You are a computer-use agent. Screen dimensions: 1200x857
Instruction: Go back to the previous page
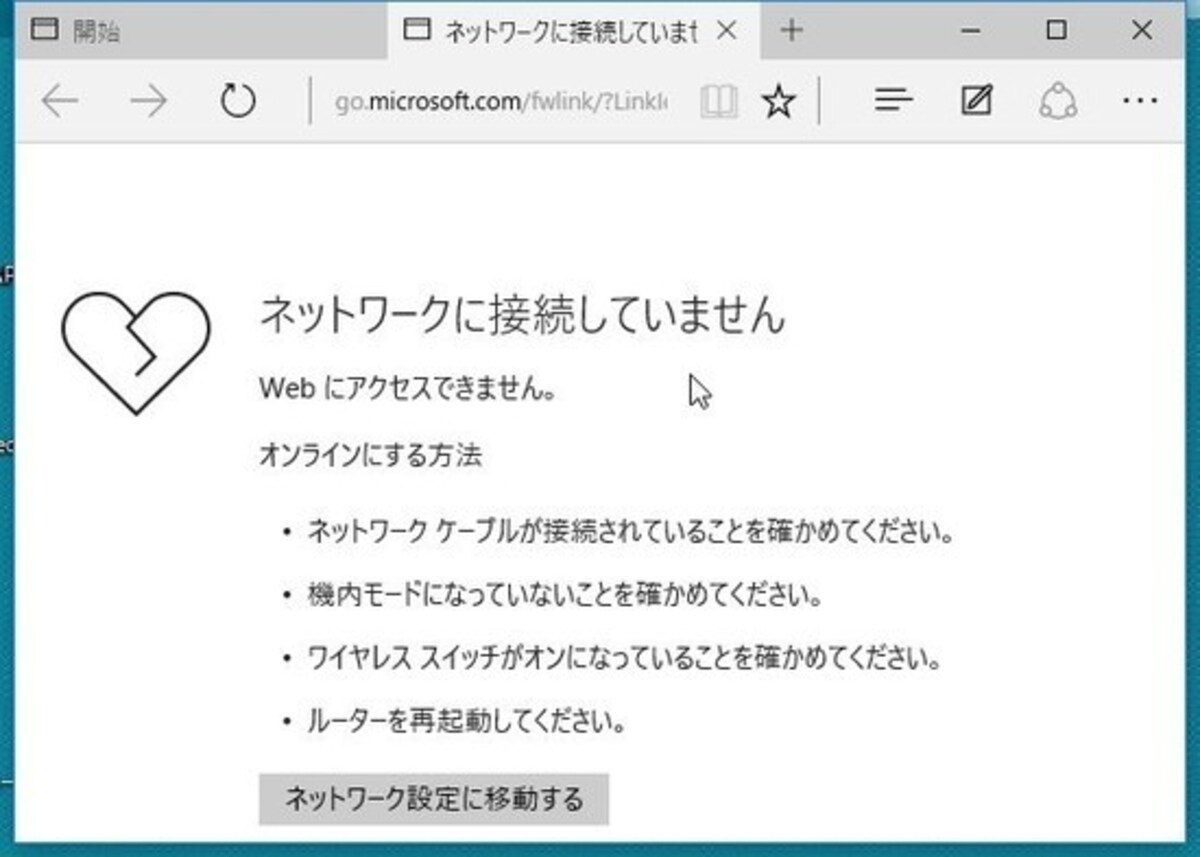click(x=60, y=101)
